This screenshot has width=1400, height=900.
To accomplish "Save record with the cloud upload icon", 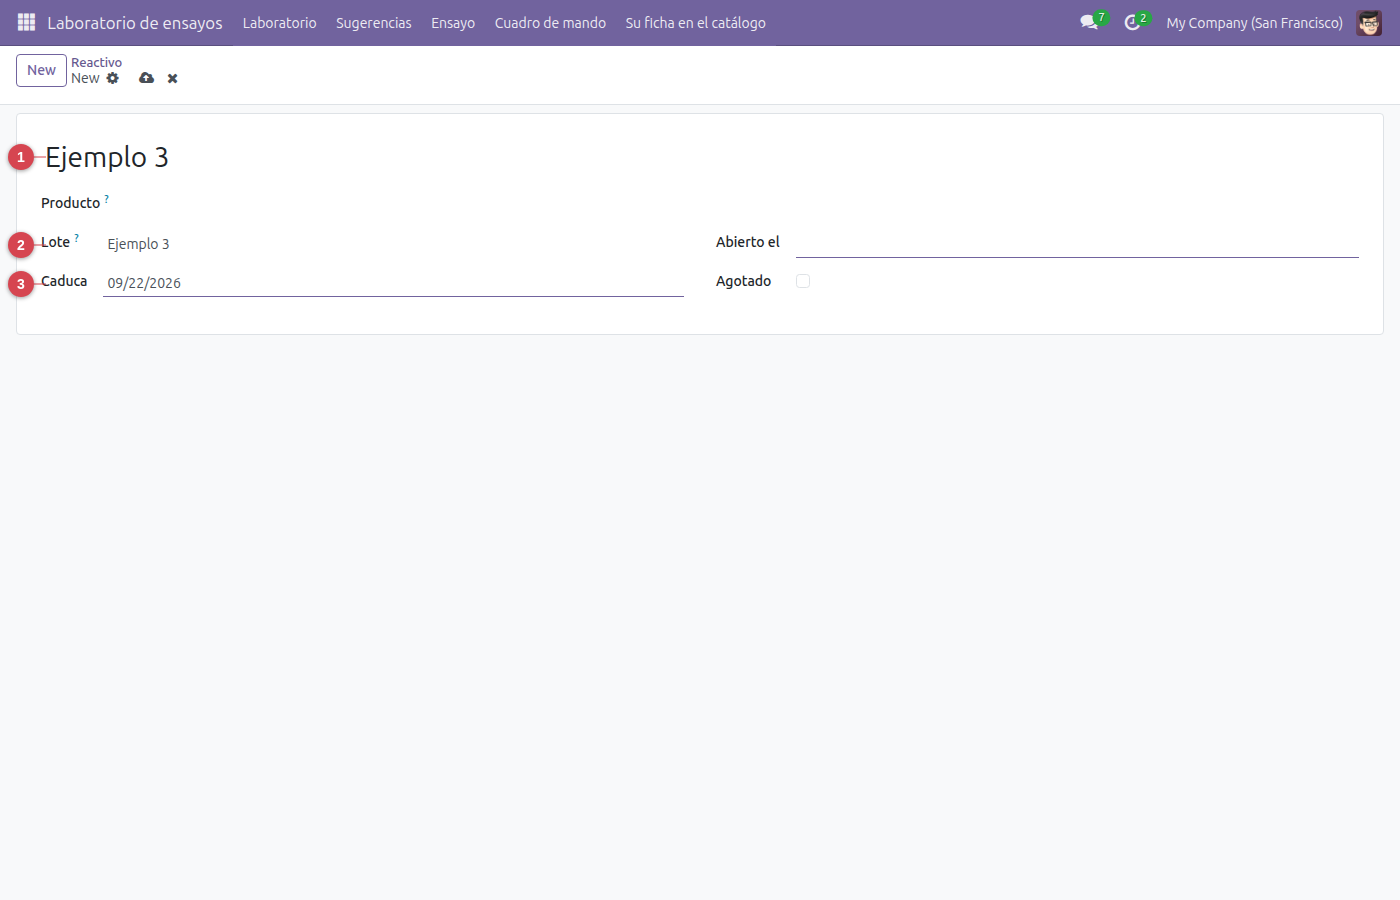I will coord(147,78).
